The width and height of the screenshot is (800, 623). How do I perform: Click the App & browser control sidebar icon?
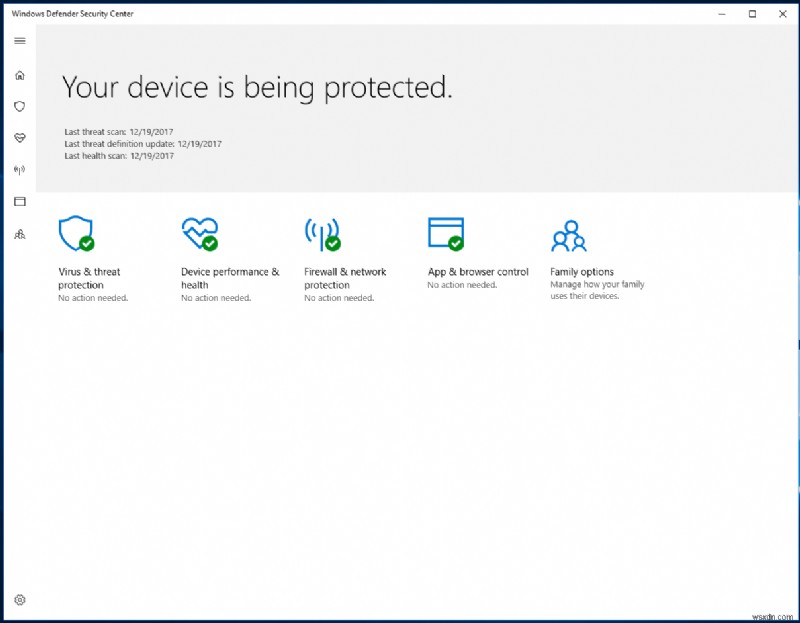18,201
